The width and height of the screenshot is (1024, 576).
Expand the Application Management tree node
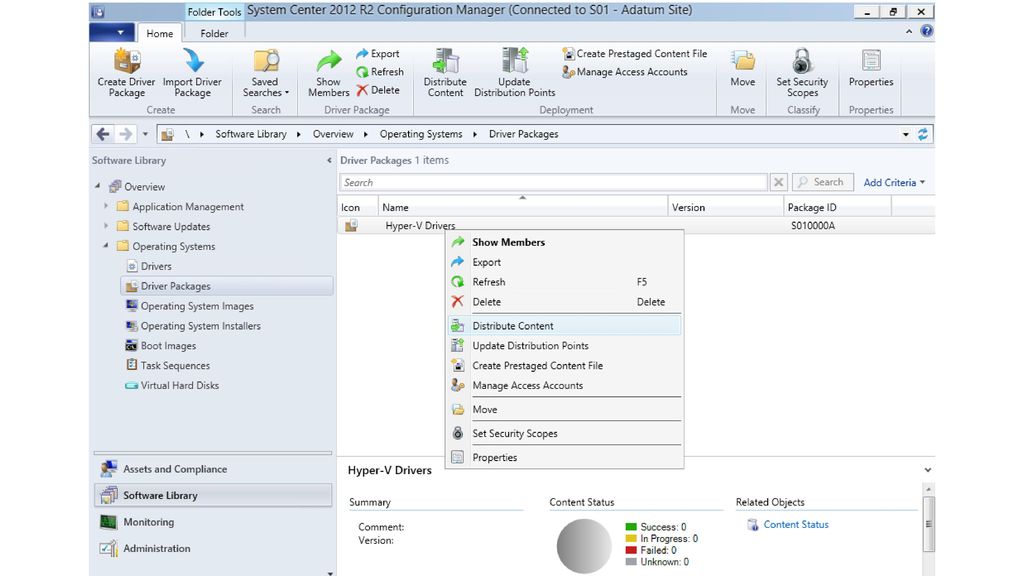click(106, 206)
